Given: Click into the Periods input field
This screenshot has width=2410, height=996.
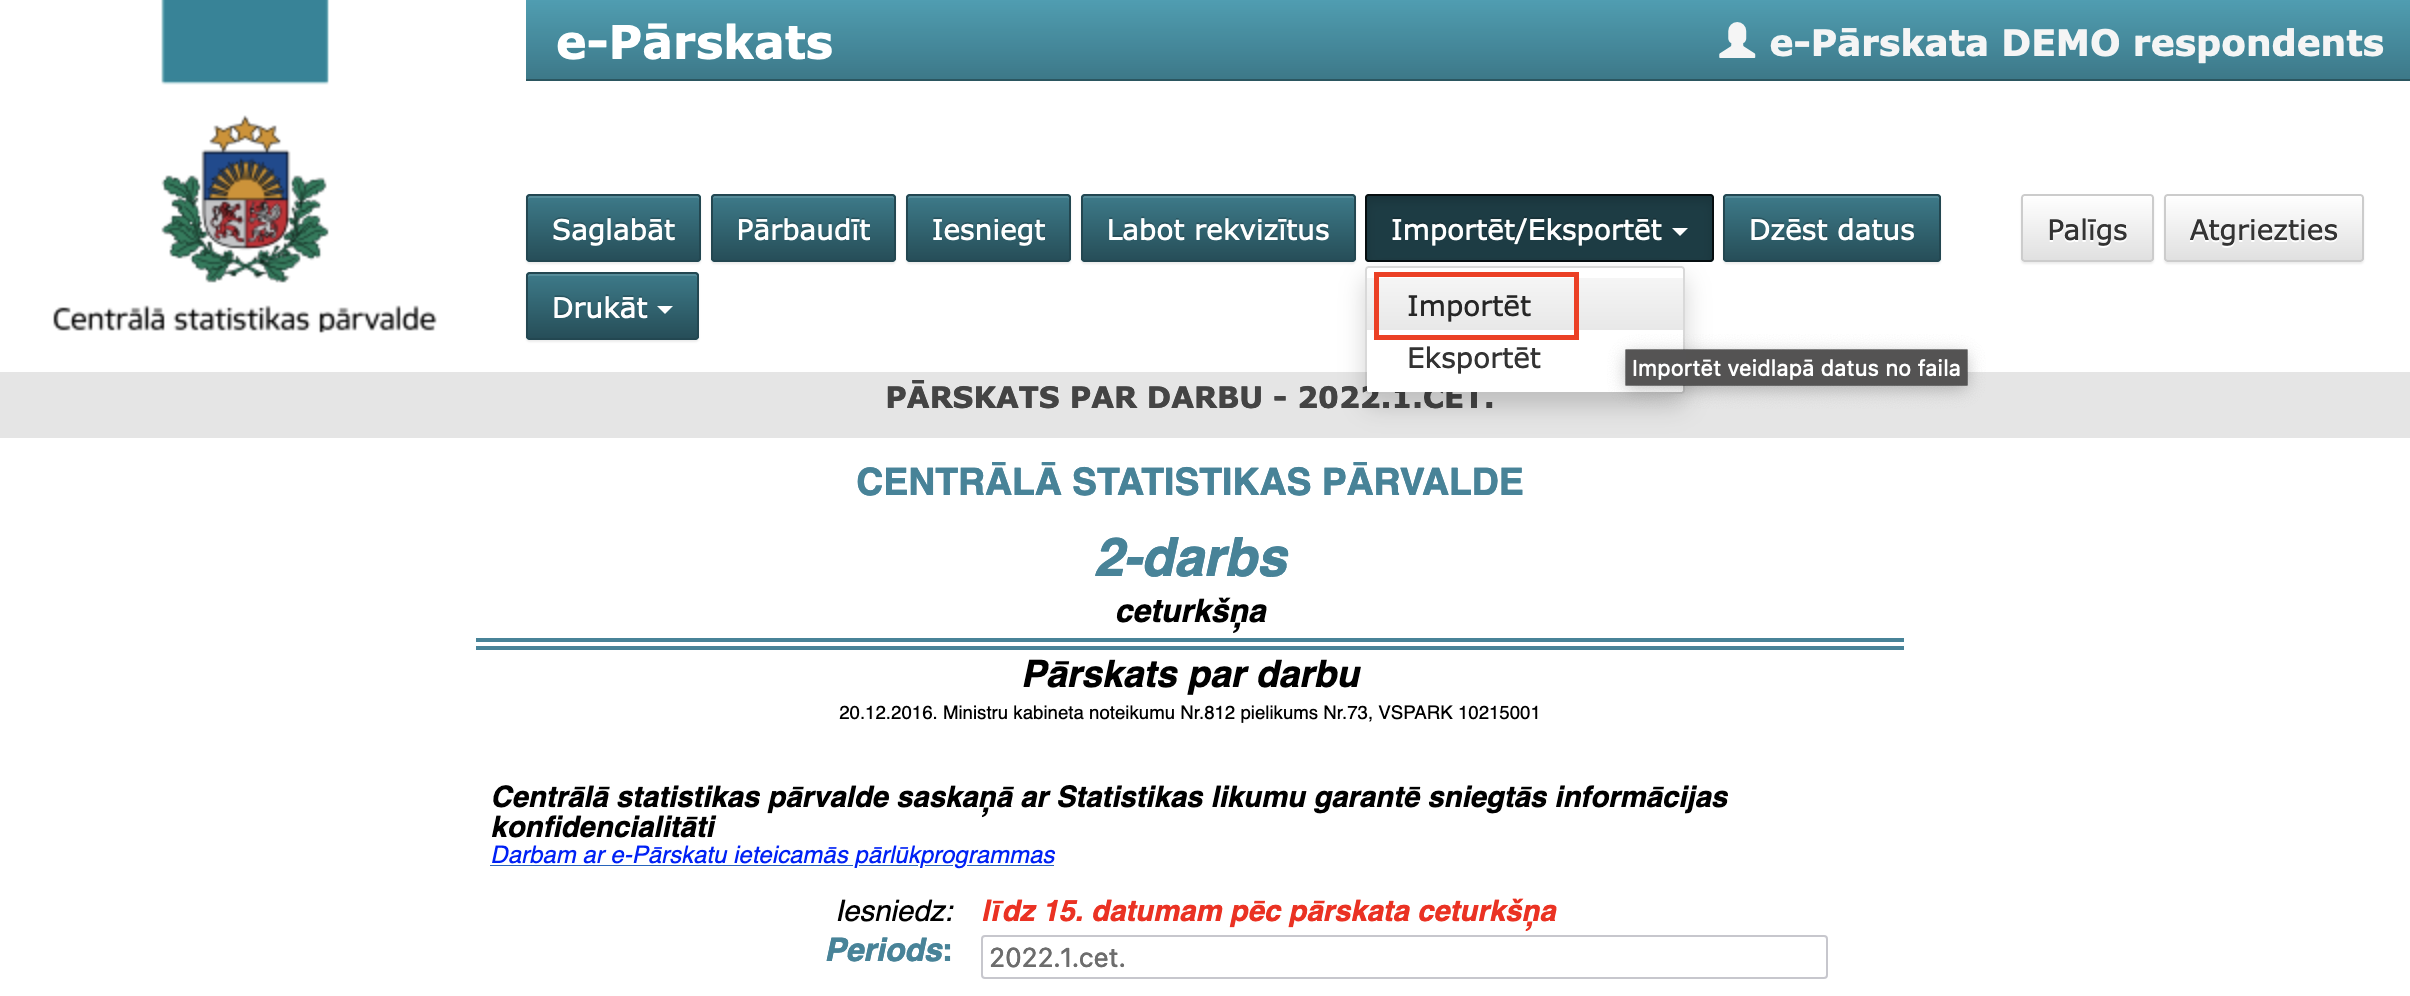Looking at the screenshot, I should coord(1403,957).
